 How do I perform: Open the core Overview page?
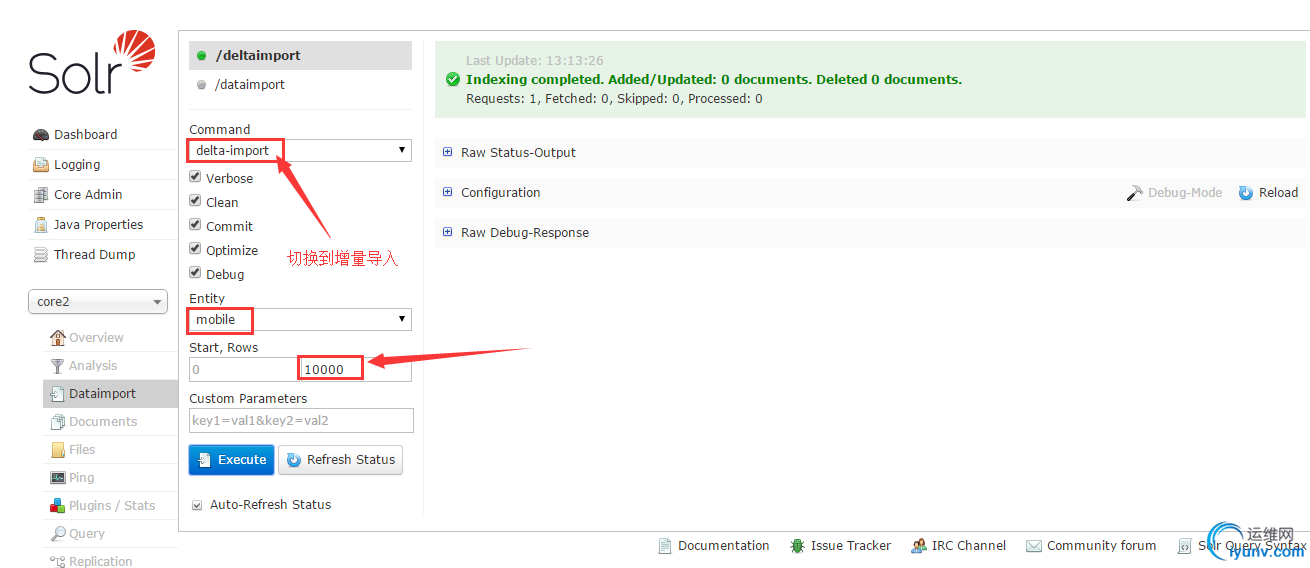point(97,338)
